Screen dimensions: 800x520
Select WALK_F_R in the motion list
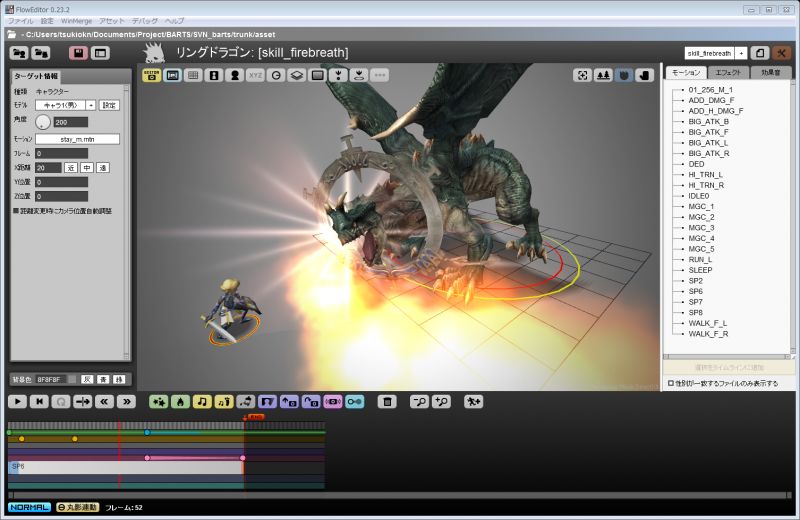point(708,334)
